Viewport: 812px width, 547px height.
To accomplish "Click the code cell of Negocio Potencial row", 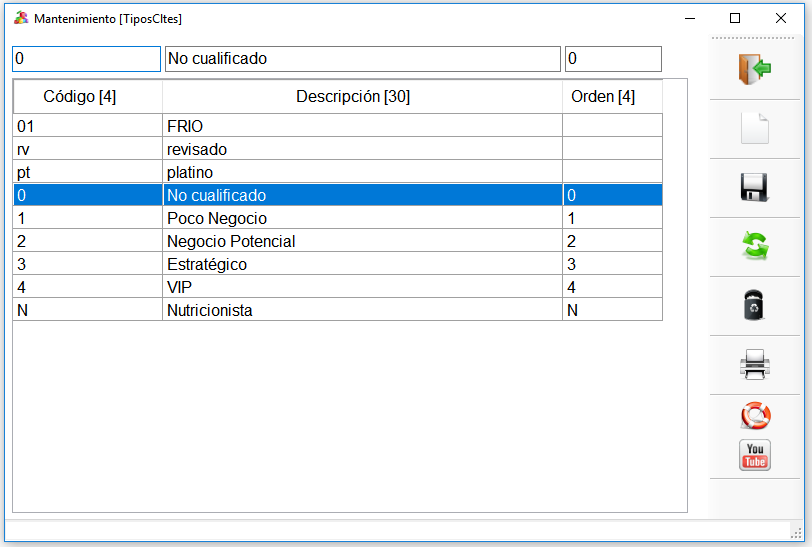I will (88, 241).
